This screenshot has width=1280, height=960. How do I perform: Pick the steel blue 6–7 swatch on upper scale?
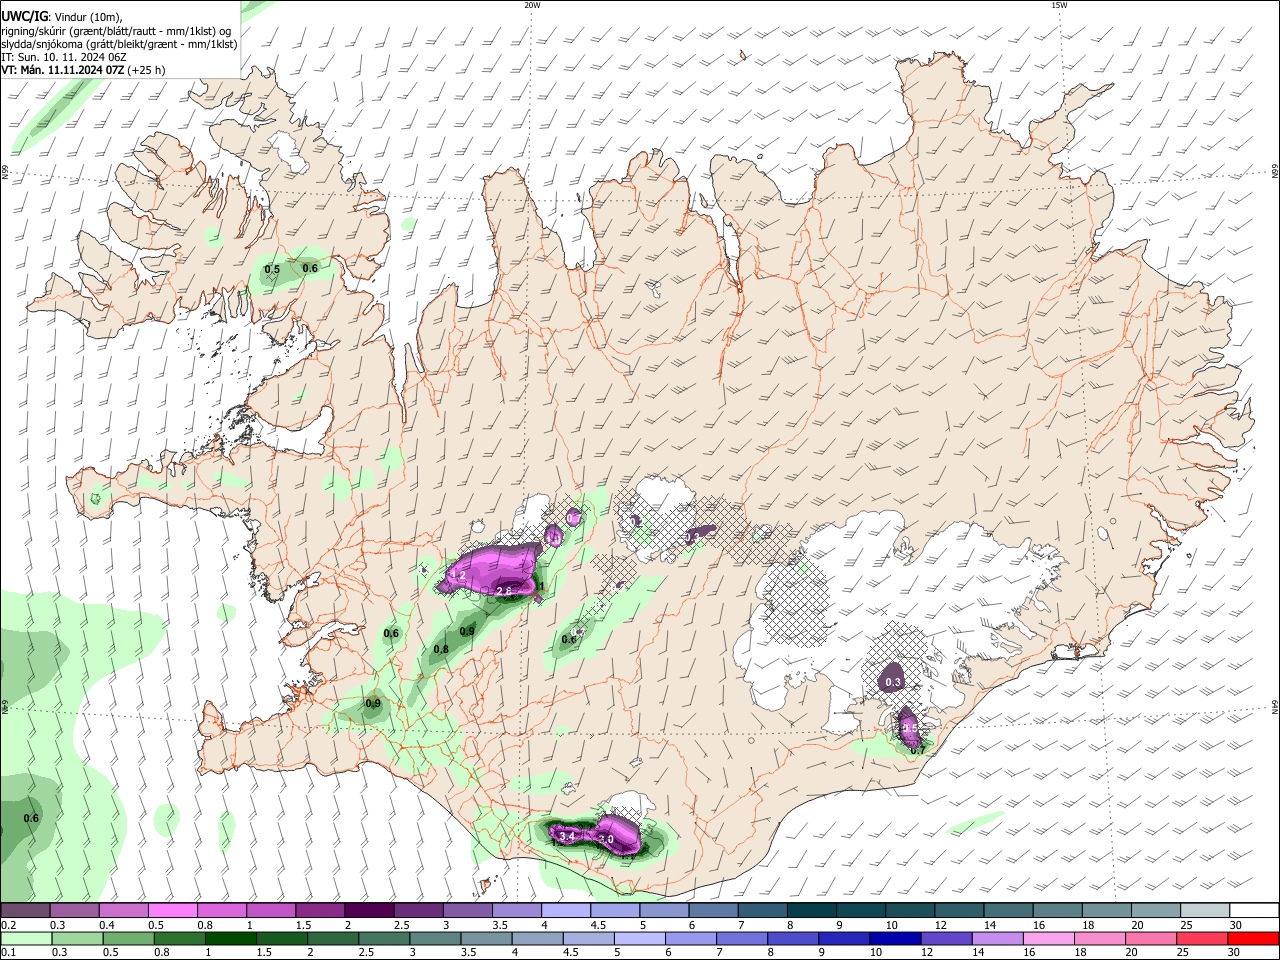714,911
